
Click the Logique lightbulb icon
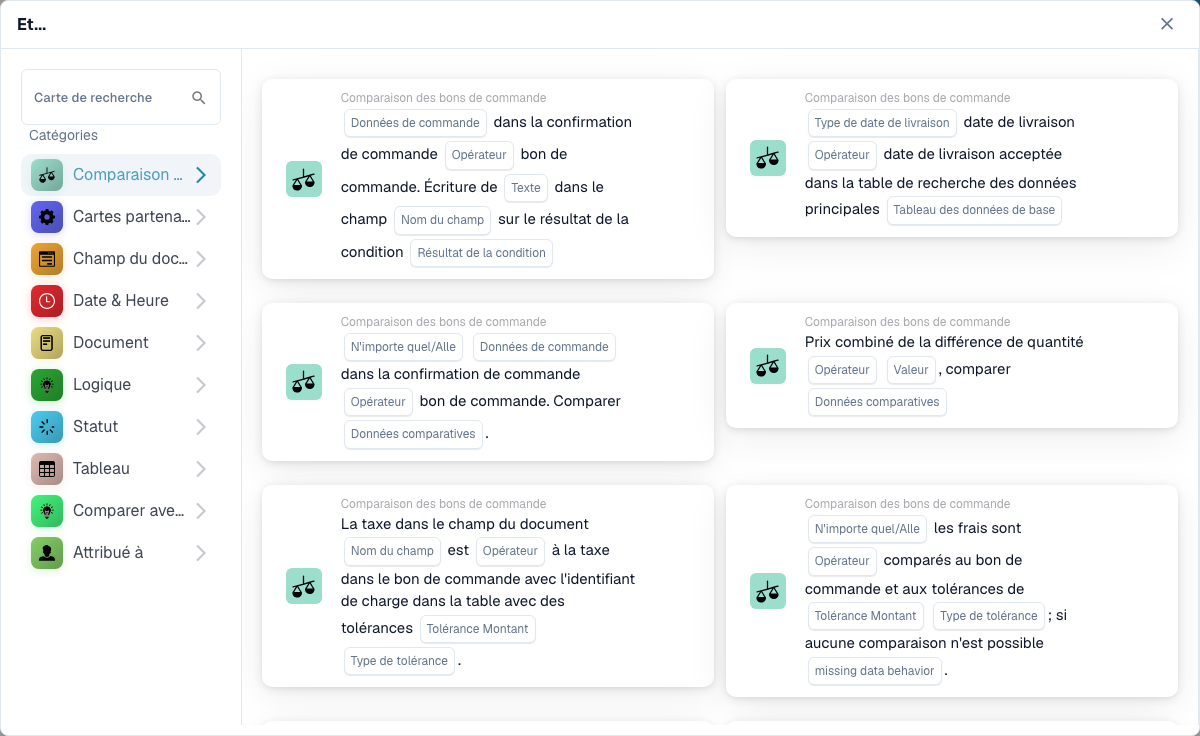click(x=47, y=385)
